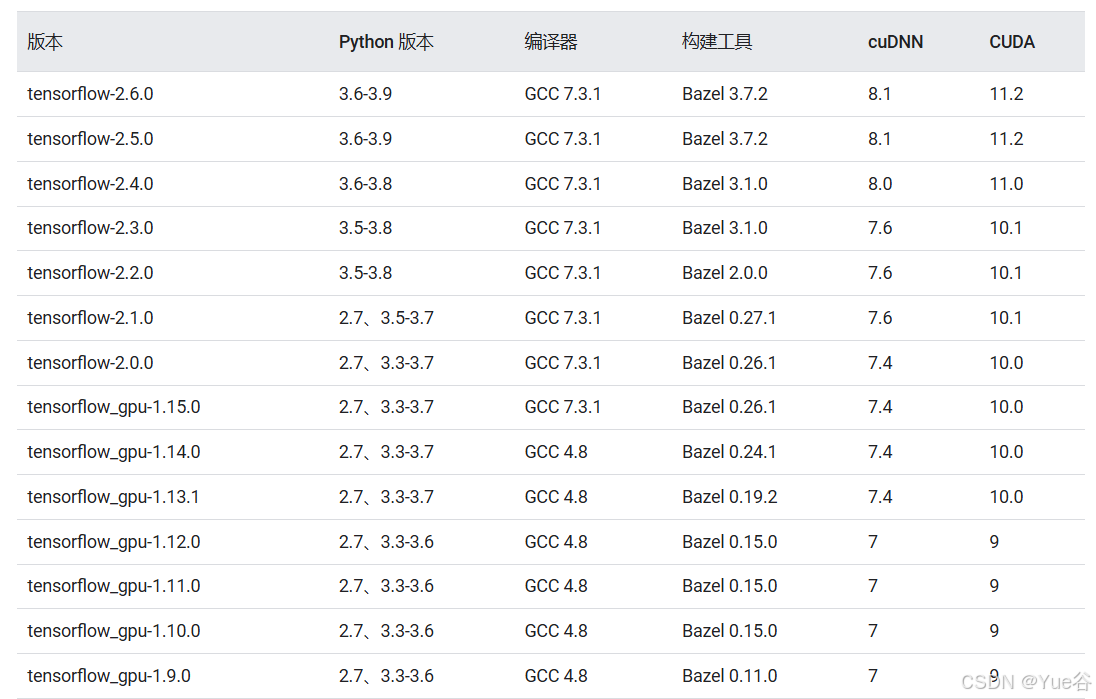Click Bazel 0.15.0 in tensorflow_gpu-1.11.0 row
1096x699 pixels.
click(x=730, y=586)
